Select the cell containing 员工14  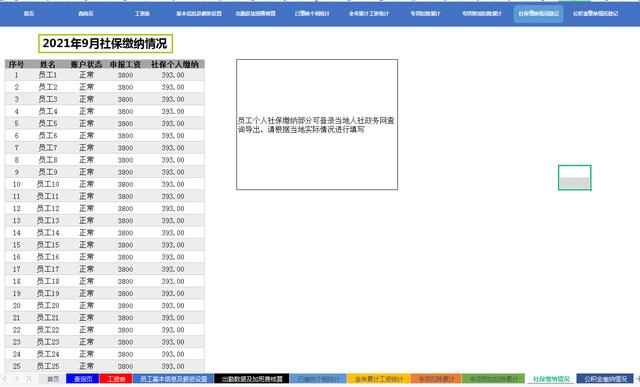click(x=48, y=233)
